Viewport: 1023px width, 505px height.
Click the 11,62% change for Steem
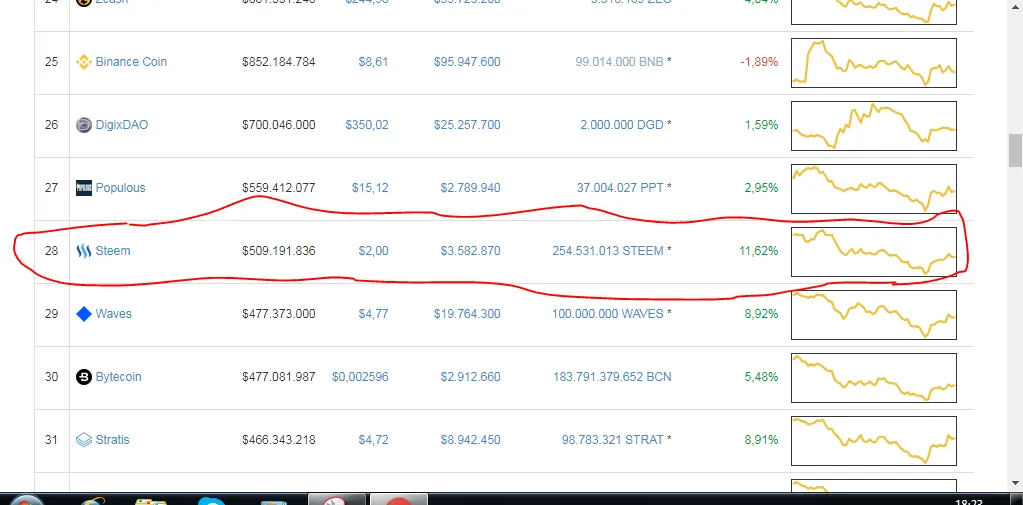[759, 251]
